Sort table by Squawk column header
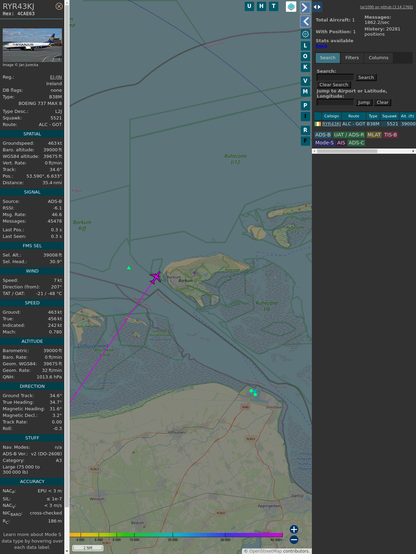This screenshot has height=554, width=416. [389, 116]
